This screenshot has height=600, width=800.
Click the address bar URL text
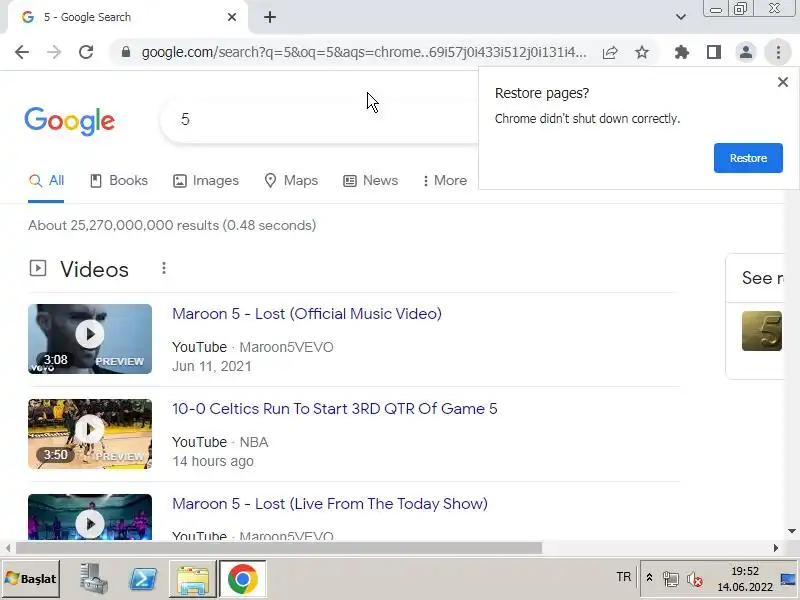click(x=364, y=52)
